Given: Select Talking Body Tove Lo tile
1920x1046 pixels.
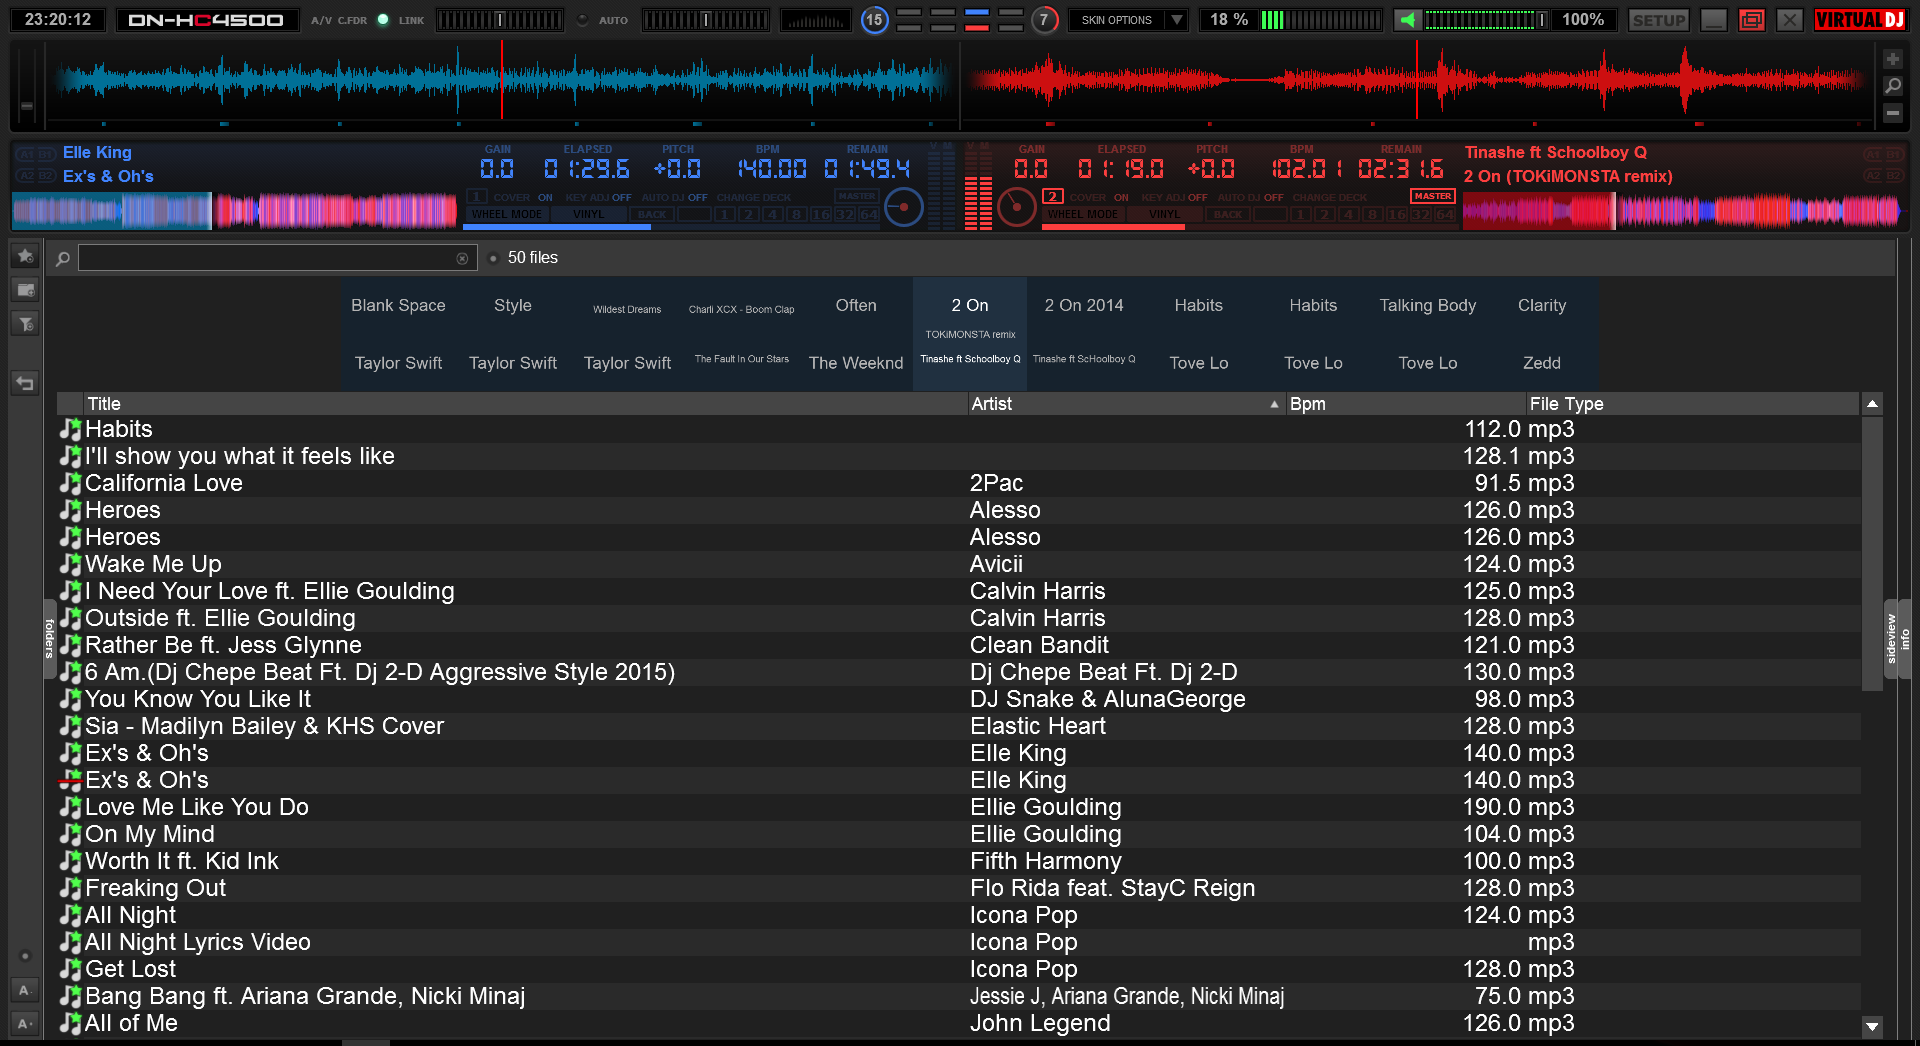Looking at the screenshot, I should (x=1428, y=334).
